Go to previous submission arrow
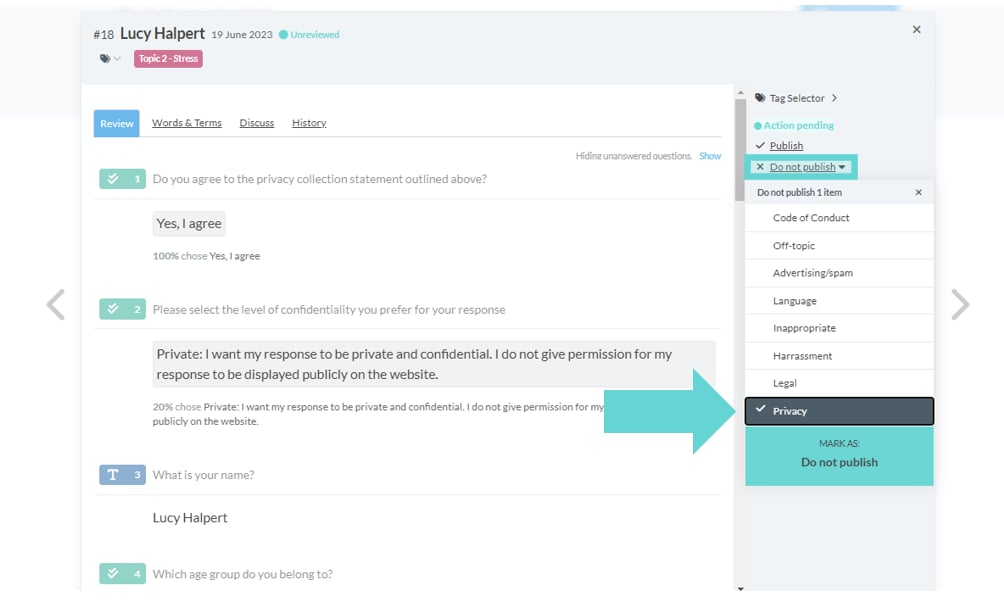1004x614 pixels. point(56,304)
